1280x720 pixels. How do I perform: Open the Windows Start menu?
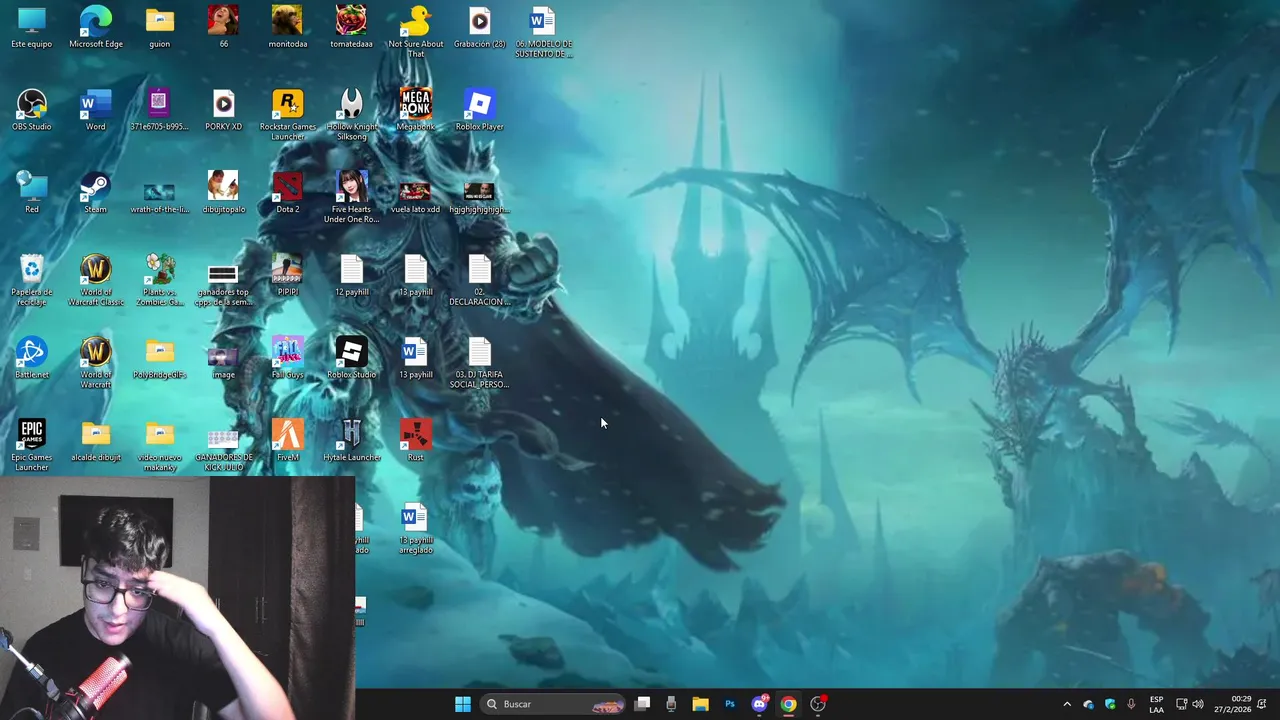pos(463,704)
